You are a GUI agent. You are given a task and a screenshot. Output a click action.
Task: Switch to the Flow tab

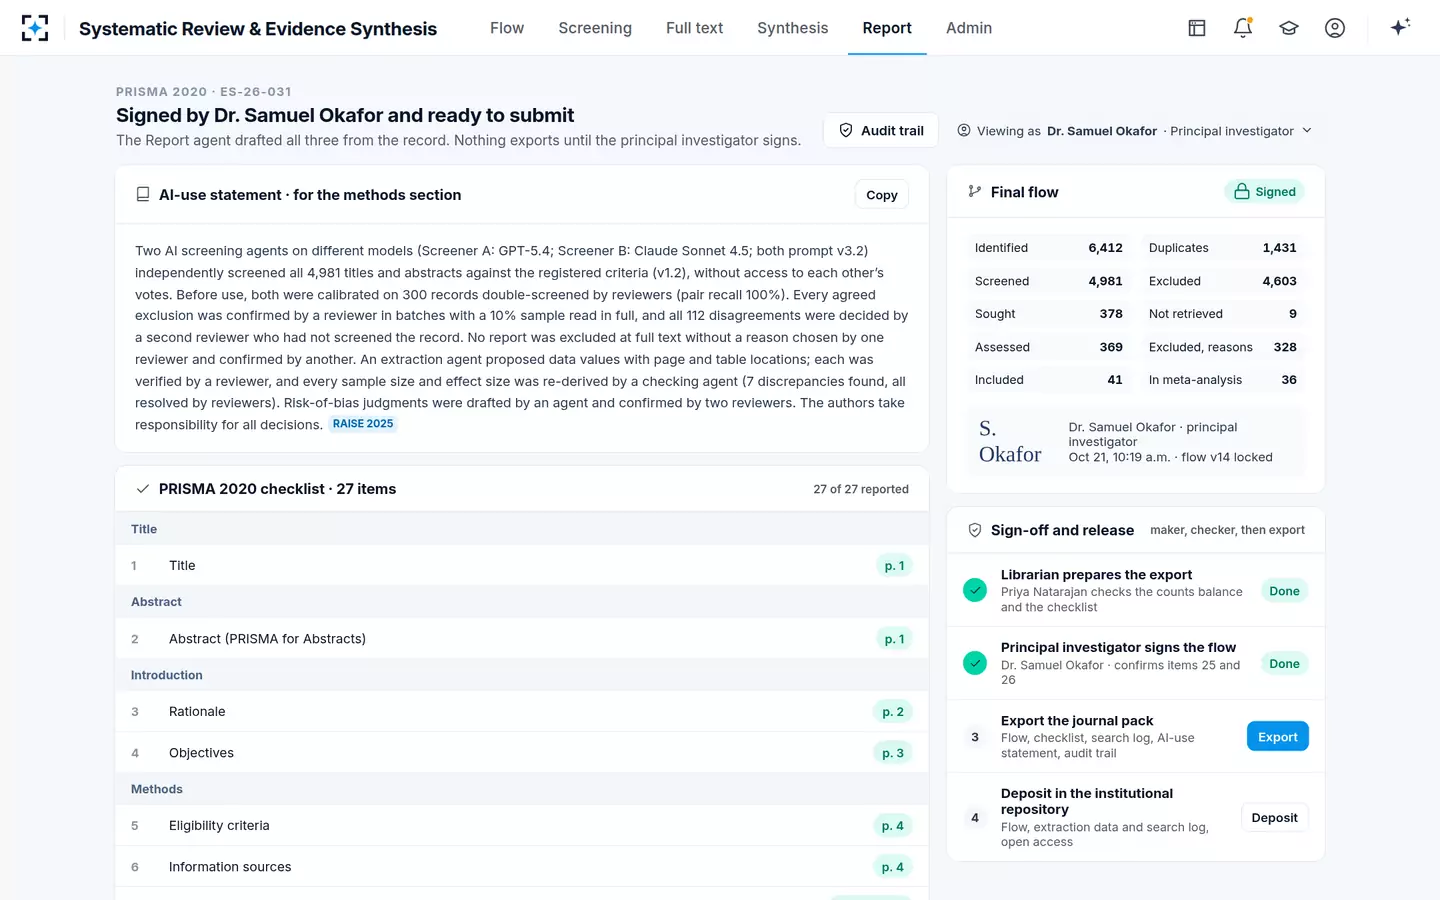click(x=507, y=28)
